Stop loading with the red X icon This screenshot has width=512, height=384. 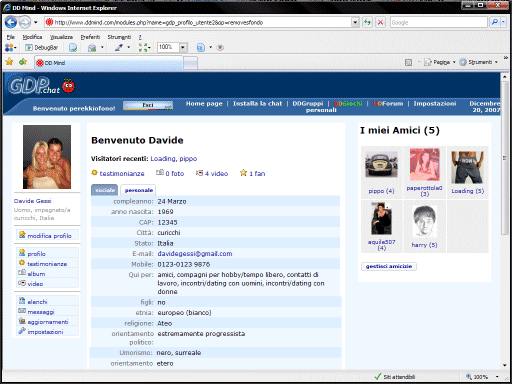tap(380, 22)
